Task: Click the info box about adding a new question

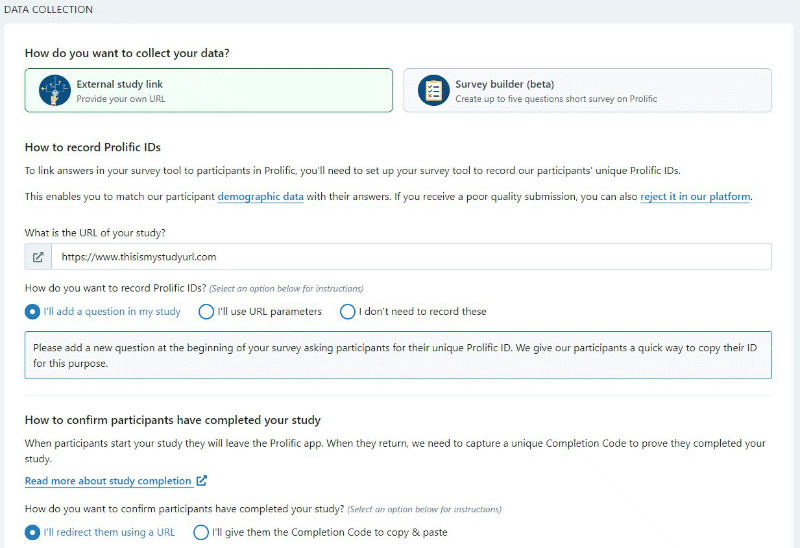Action: point(398,355)
